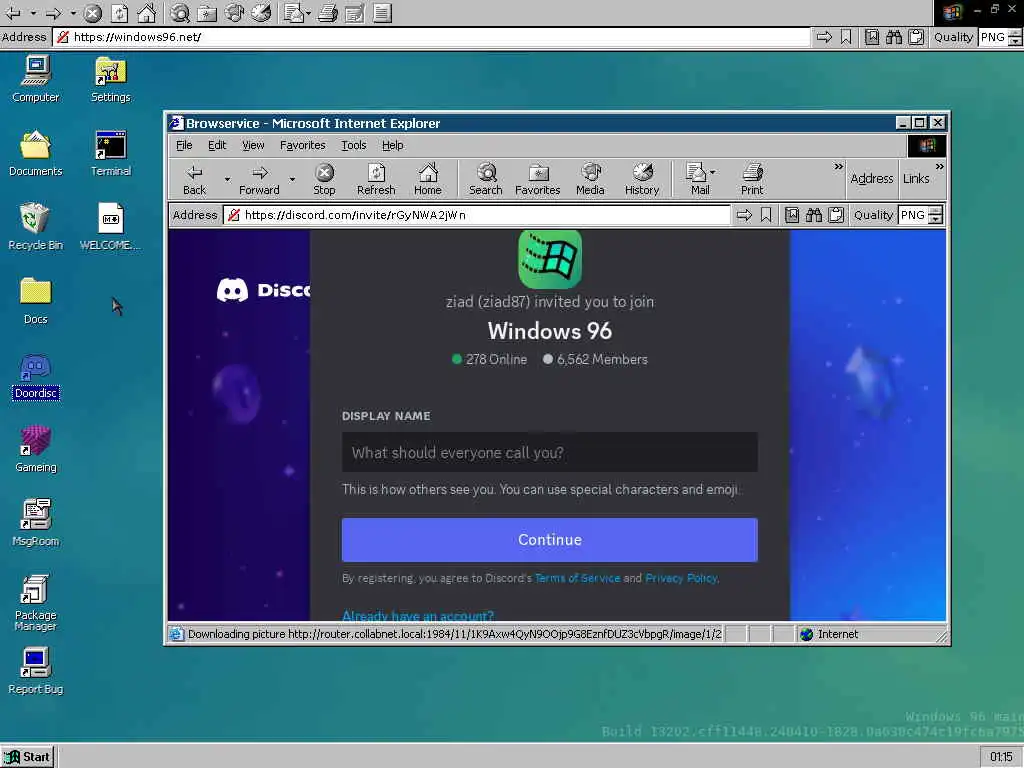Open the Privacy Policy link

681,578
